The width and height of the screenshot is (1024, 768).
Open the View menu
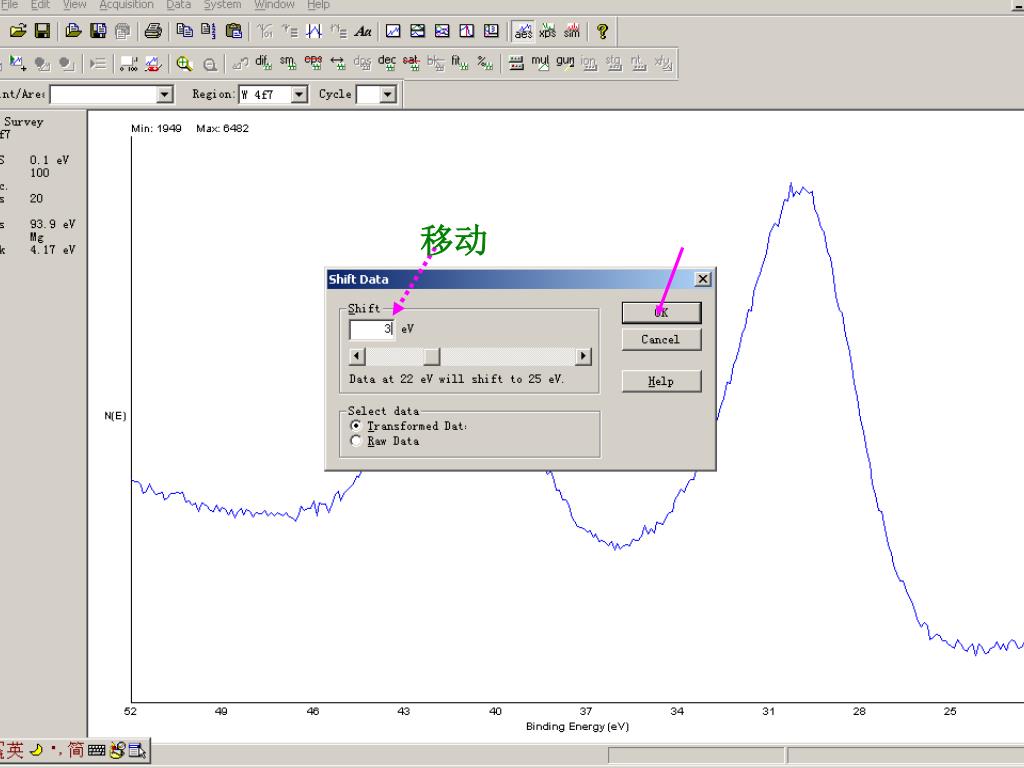click(x=74, y=5)
